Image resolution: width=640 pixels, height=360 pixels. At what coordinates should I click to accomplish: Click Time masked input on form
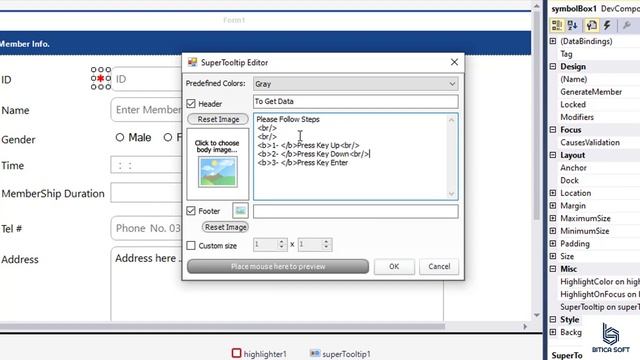tap(146, 166)
